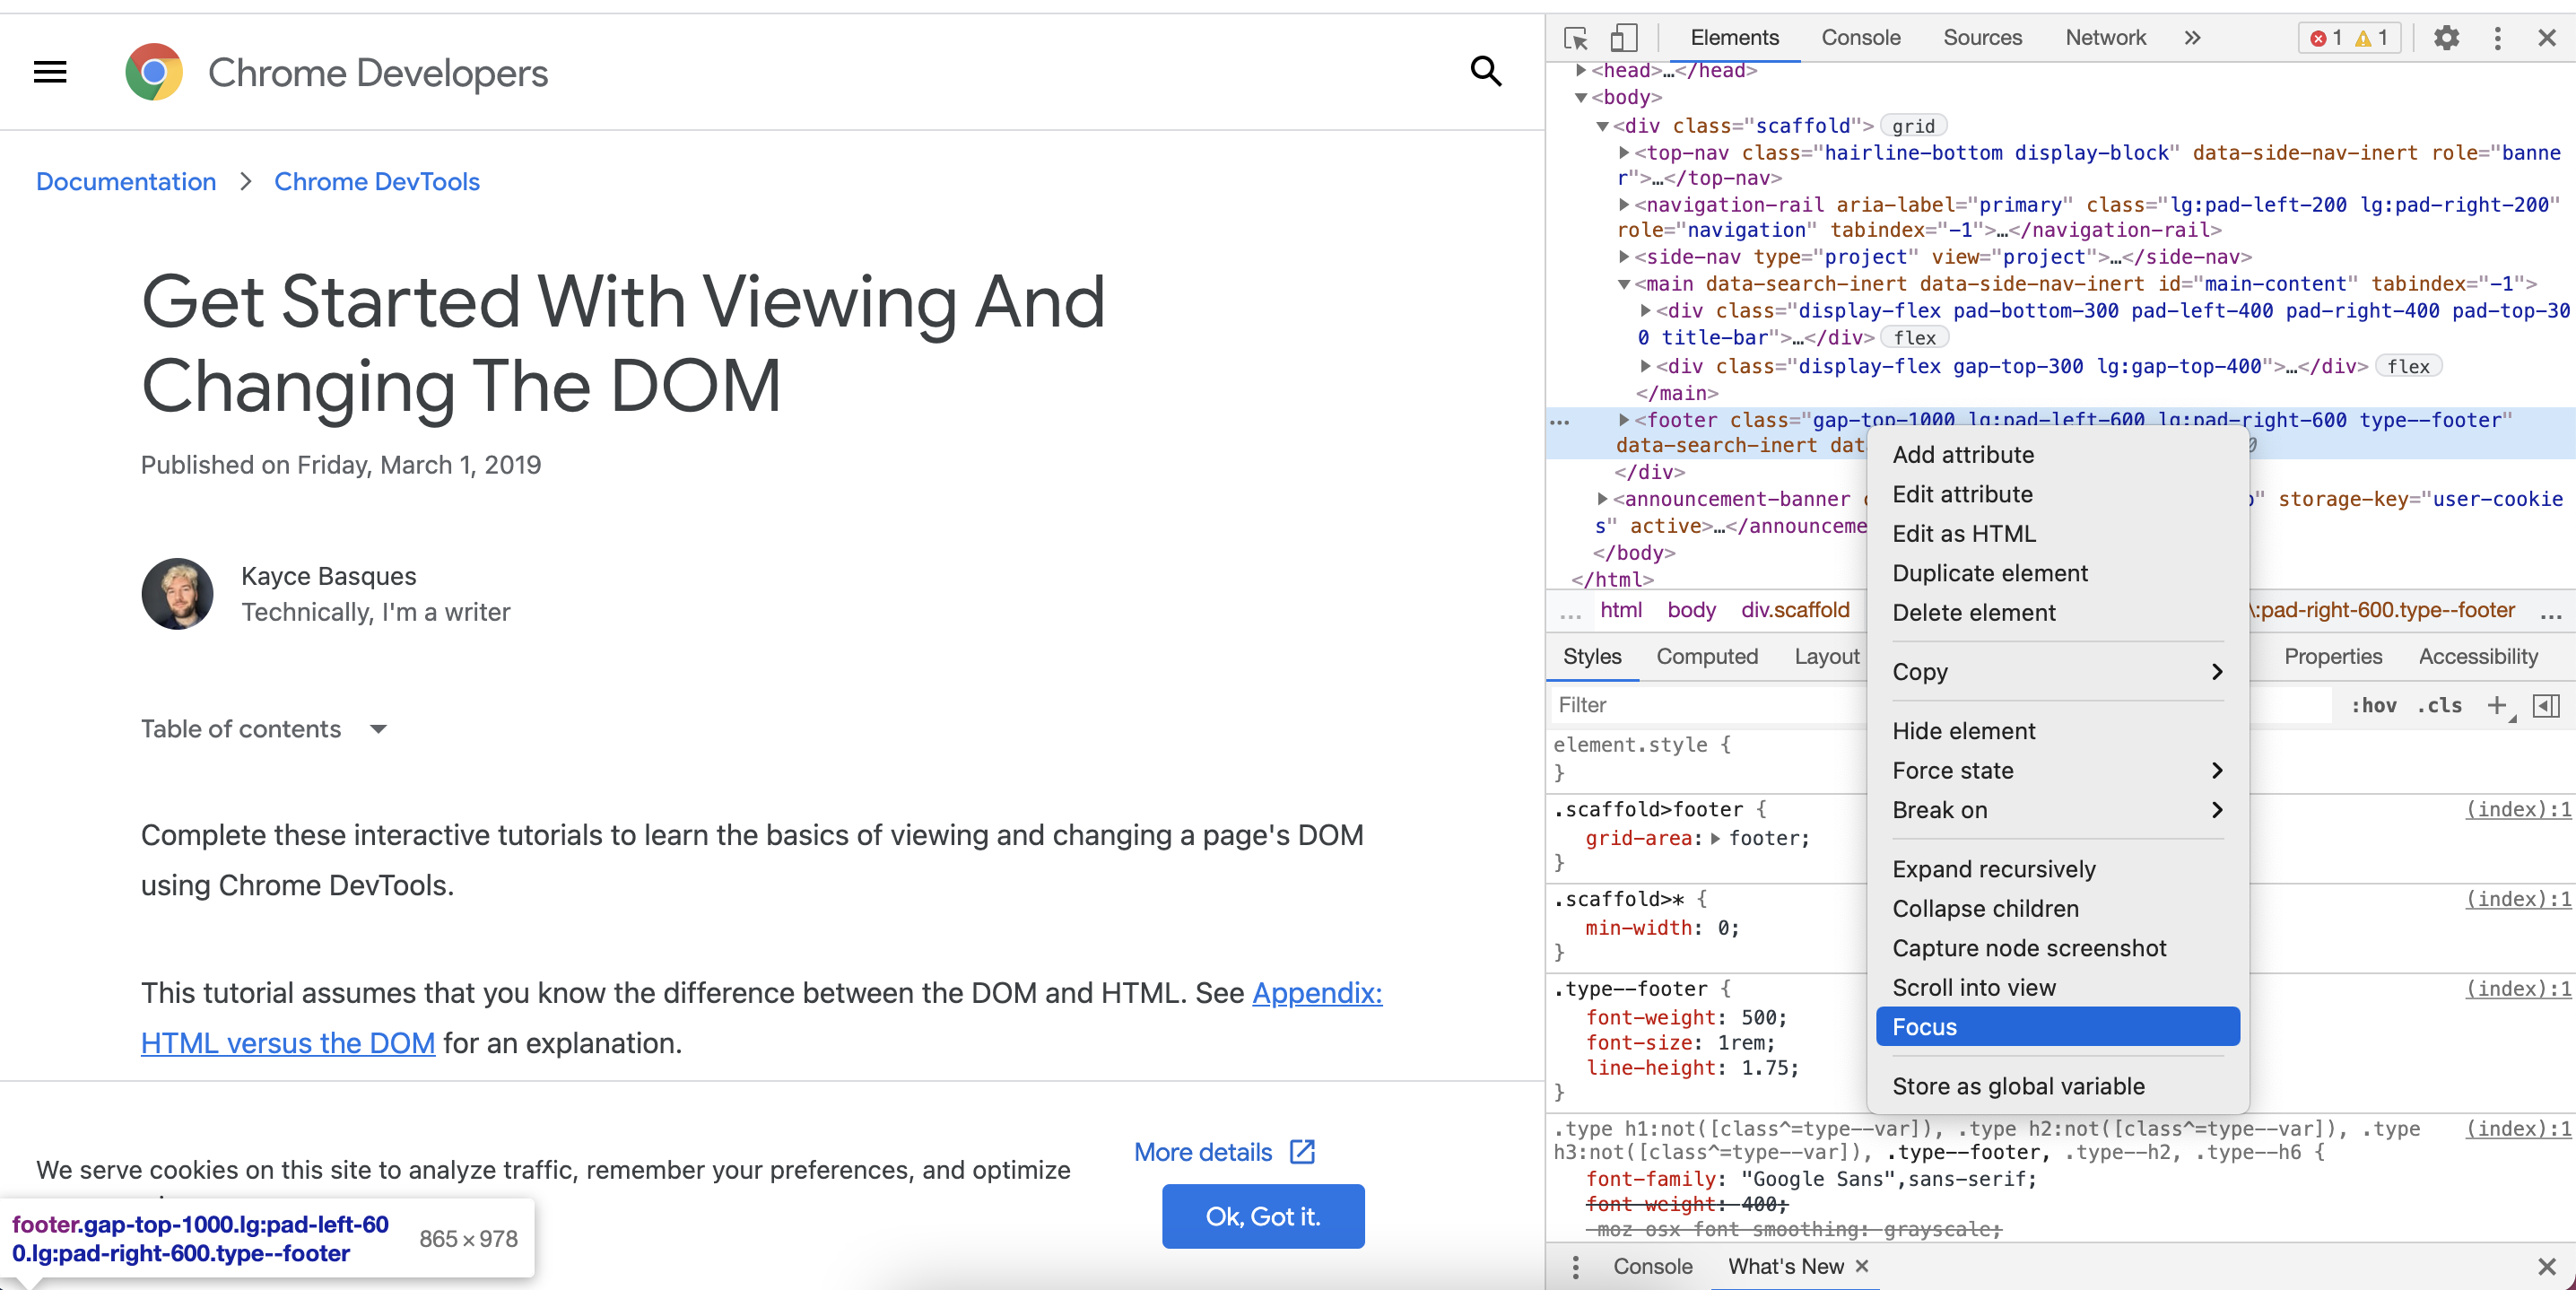
Task: Click the site search magnifier icon
Action: point(1485,71)
